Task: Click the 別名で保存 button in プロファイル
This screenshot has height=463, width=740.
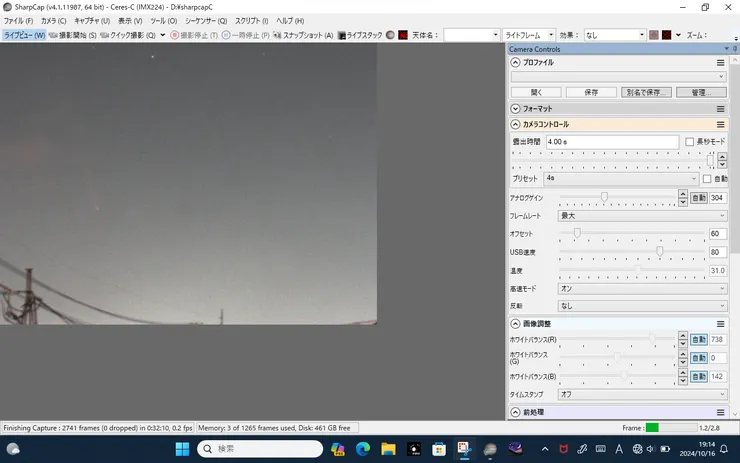Action: coord(646,92)
